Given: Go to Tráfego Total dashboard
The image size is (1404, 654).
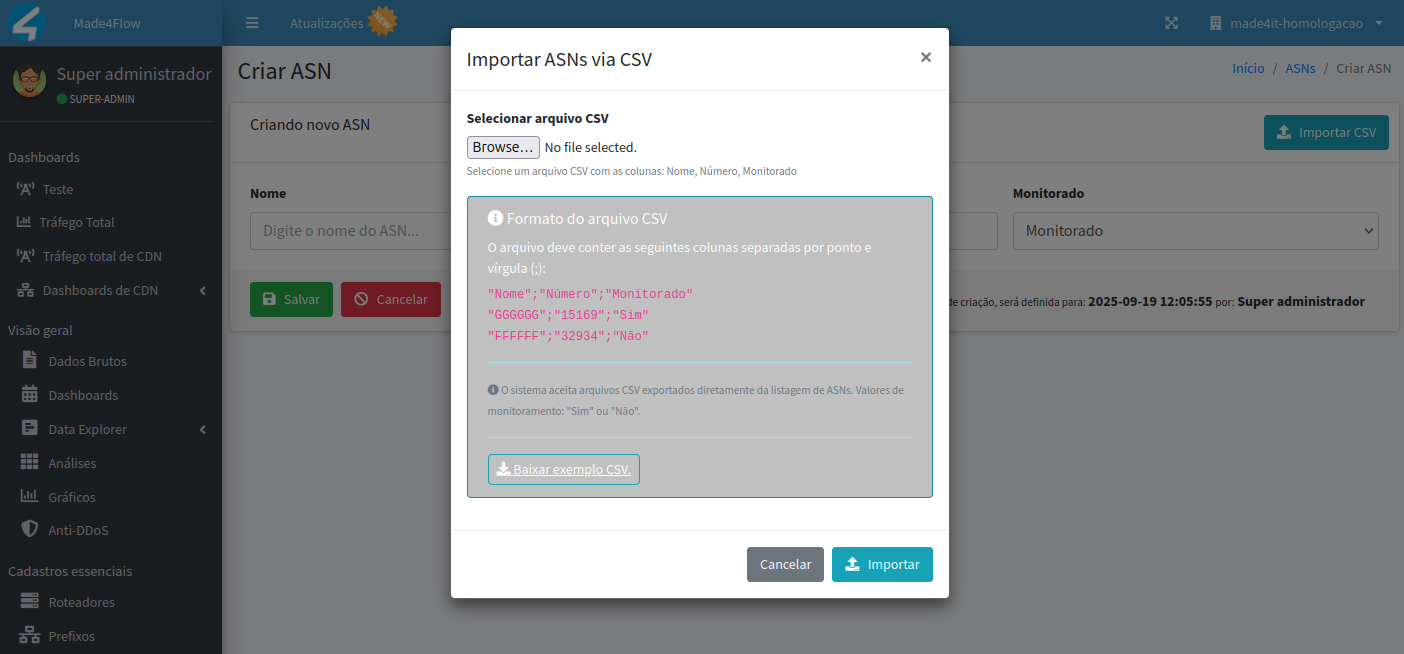Looking at the screenshot, I should pyautogui.click(x=76, y=222).
